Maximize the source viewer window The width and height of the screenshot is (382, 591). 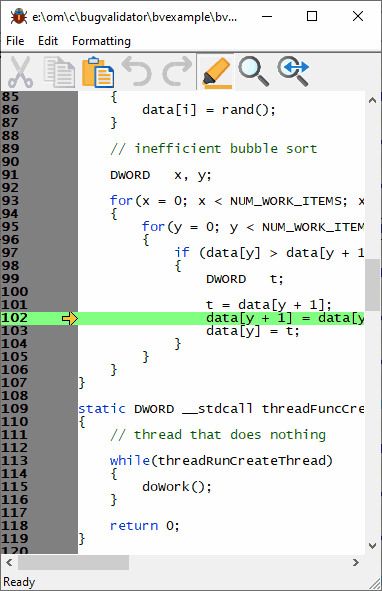click(312, 17)
